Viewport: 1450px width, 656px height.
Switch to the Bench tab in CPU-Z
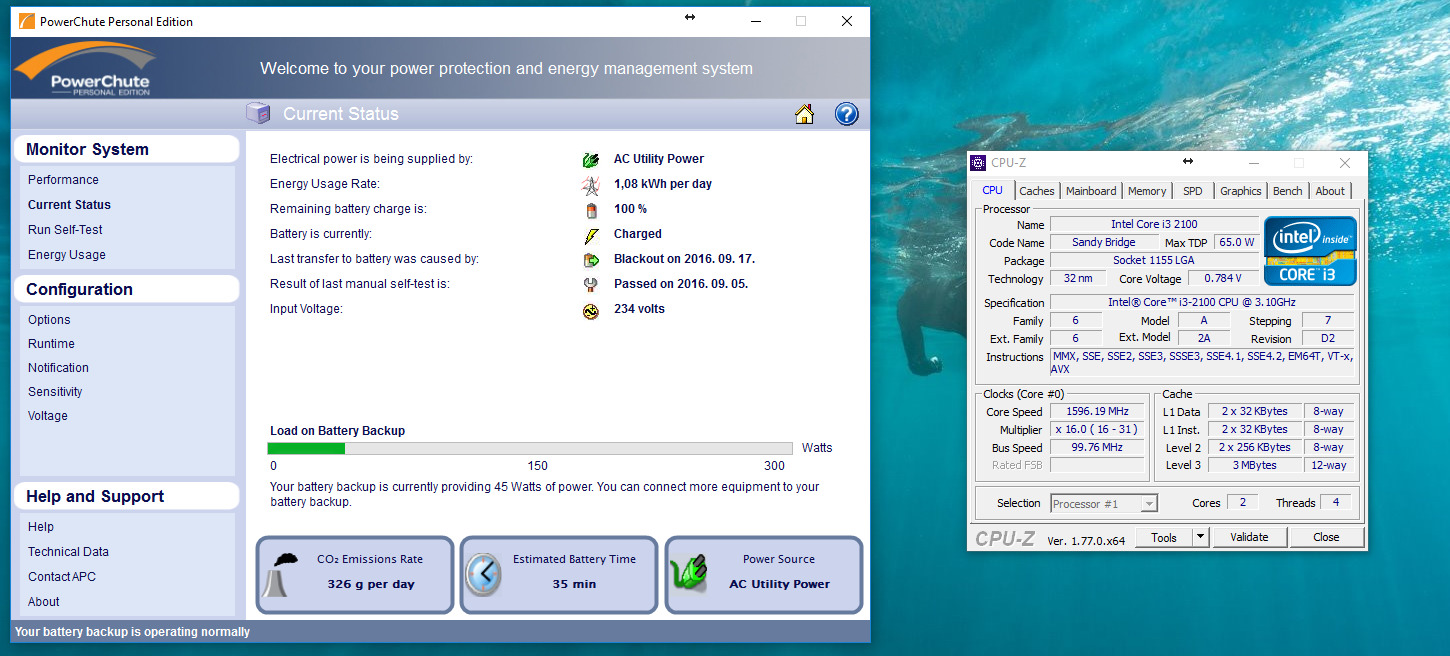click(x=1288, y=191)
